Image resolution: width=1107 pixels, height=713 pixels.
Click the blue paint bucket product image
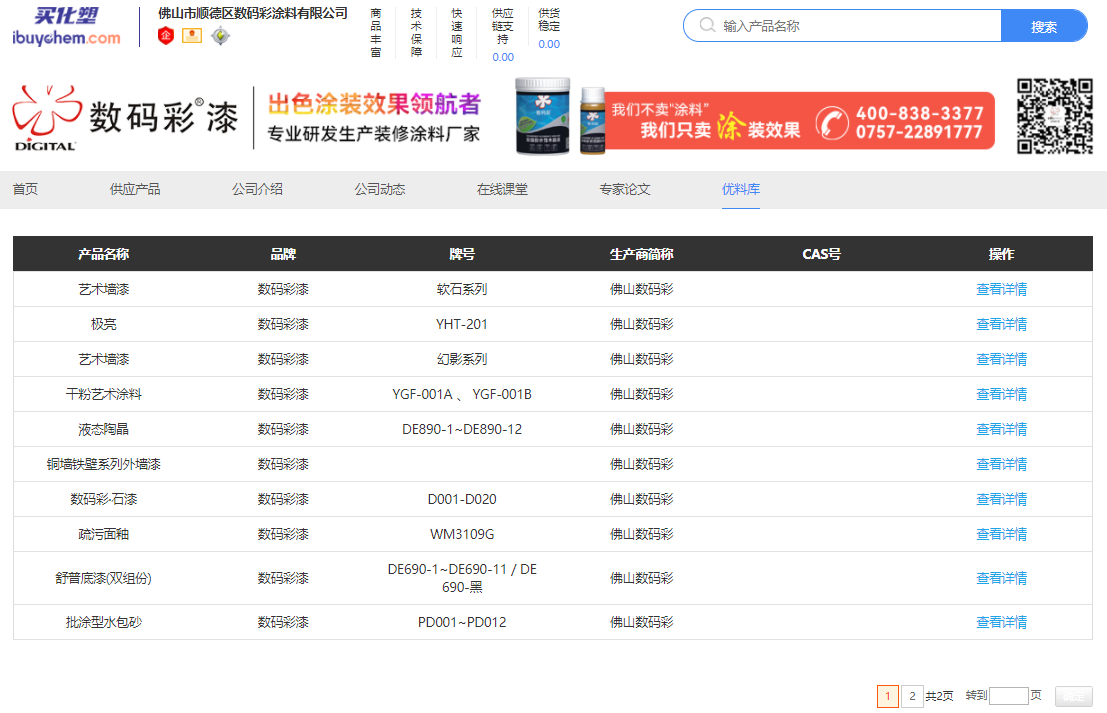point(542,116)
